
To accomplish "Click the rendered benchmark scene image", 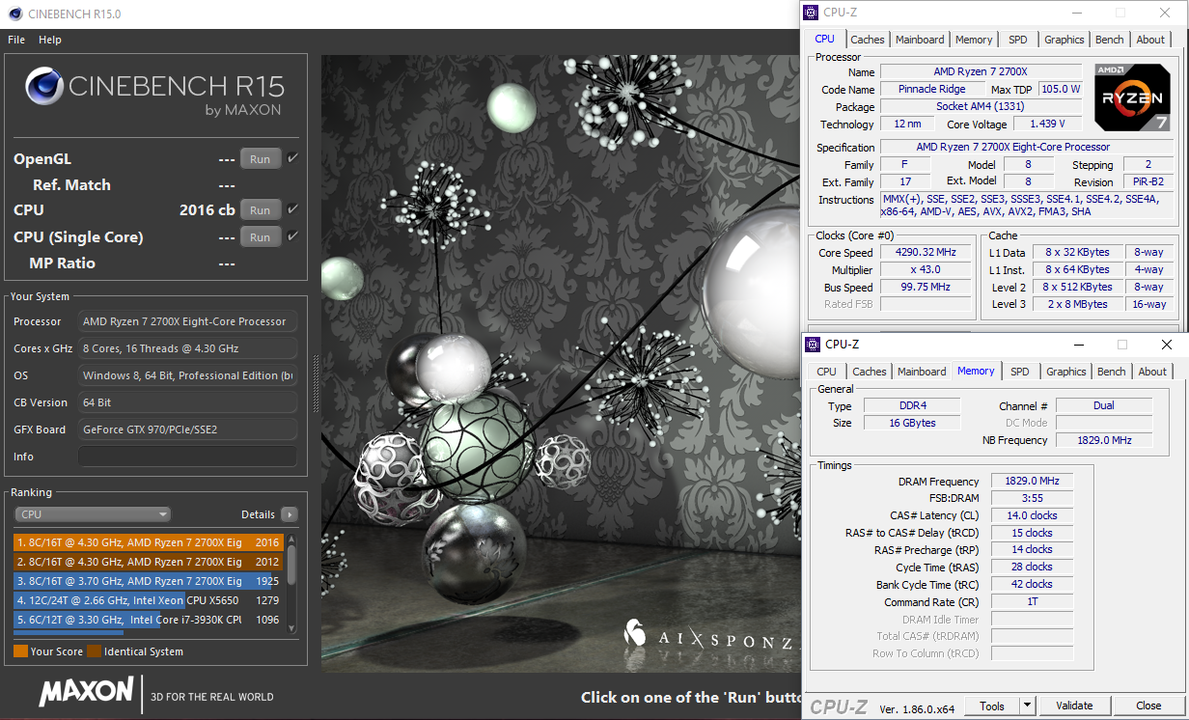I will pos(560,364).
